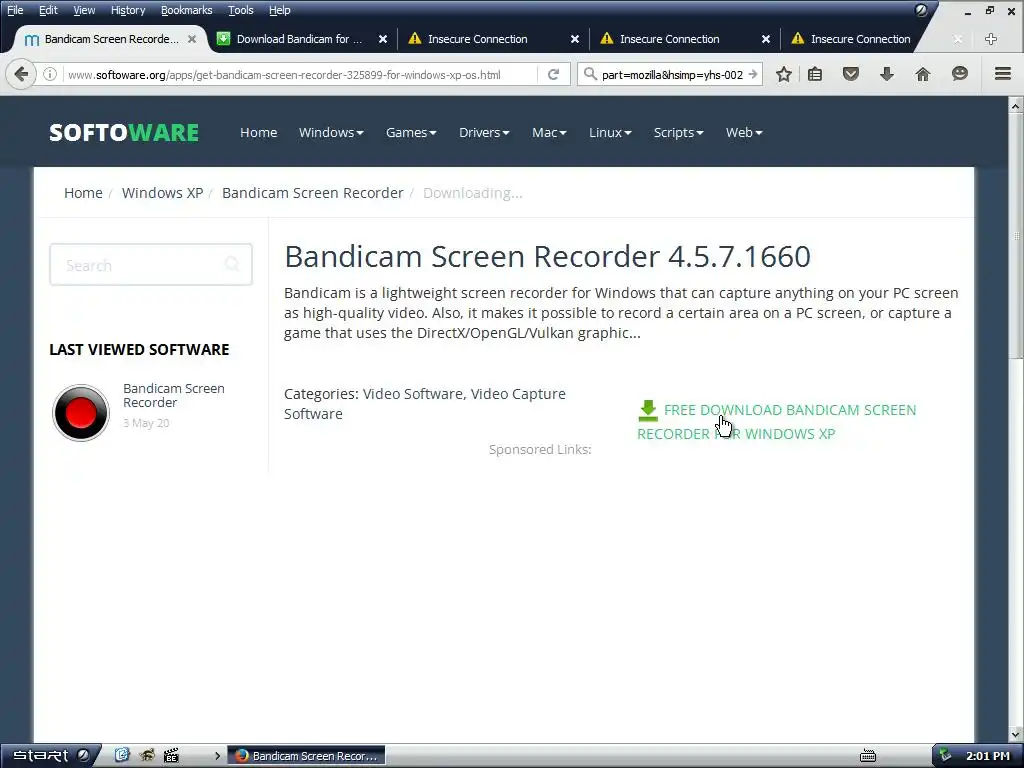The height and width of the screenshot is (768, 1024).
Task: Click the keyboard icon in taskbar
Action: pyautogui.click(x=868, y=756)
